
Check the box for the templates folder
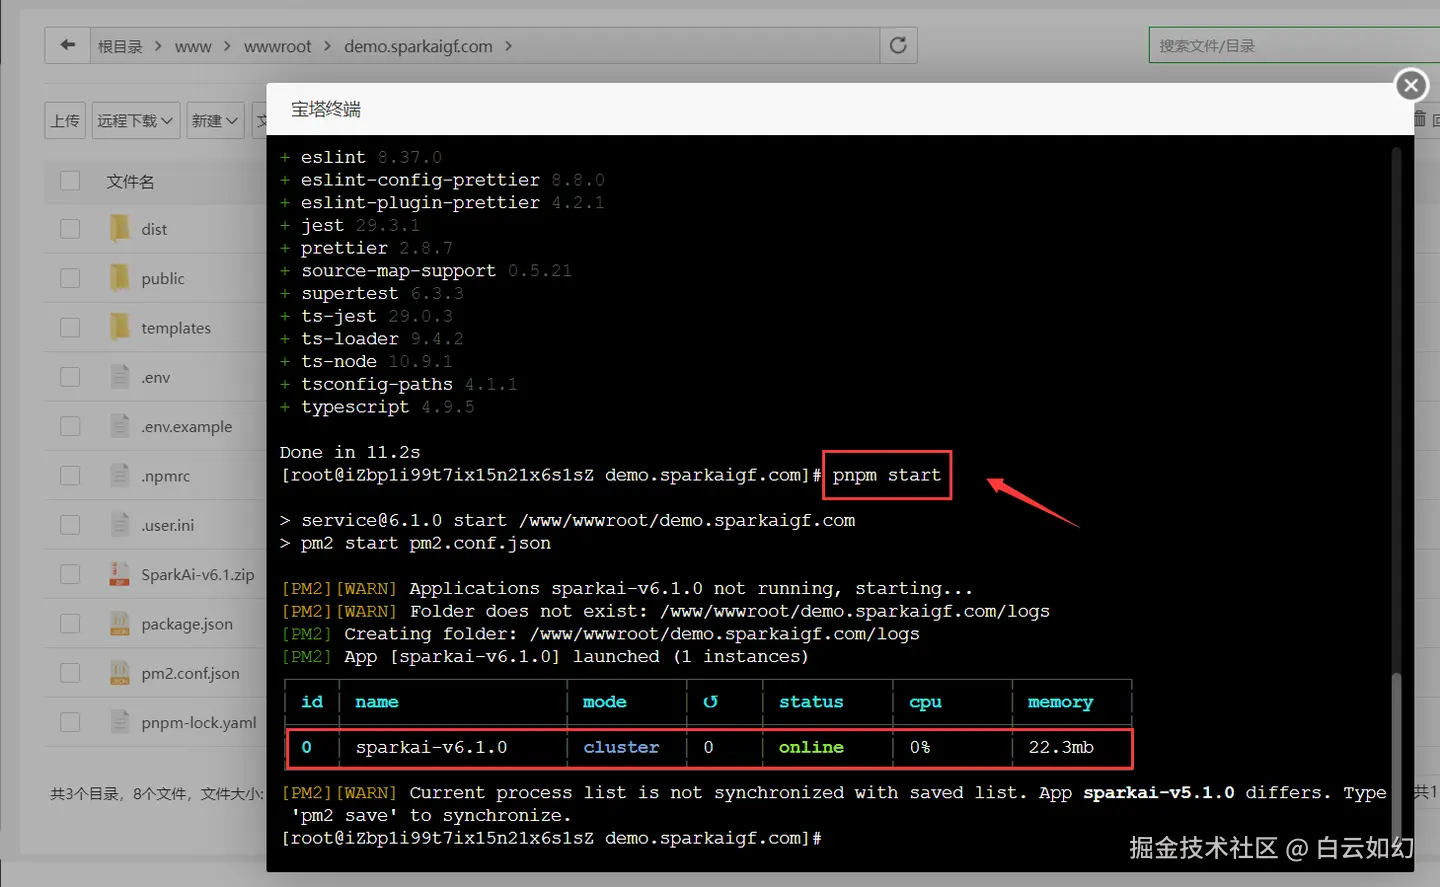70,327
